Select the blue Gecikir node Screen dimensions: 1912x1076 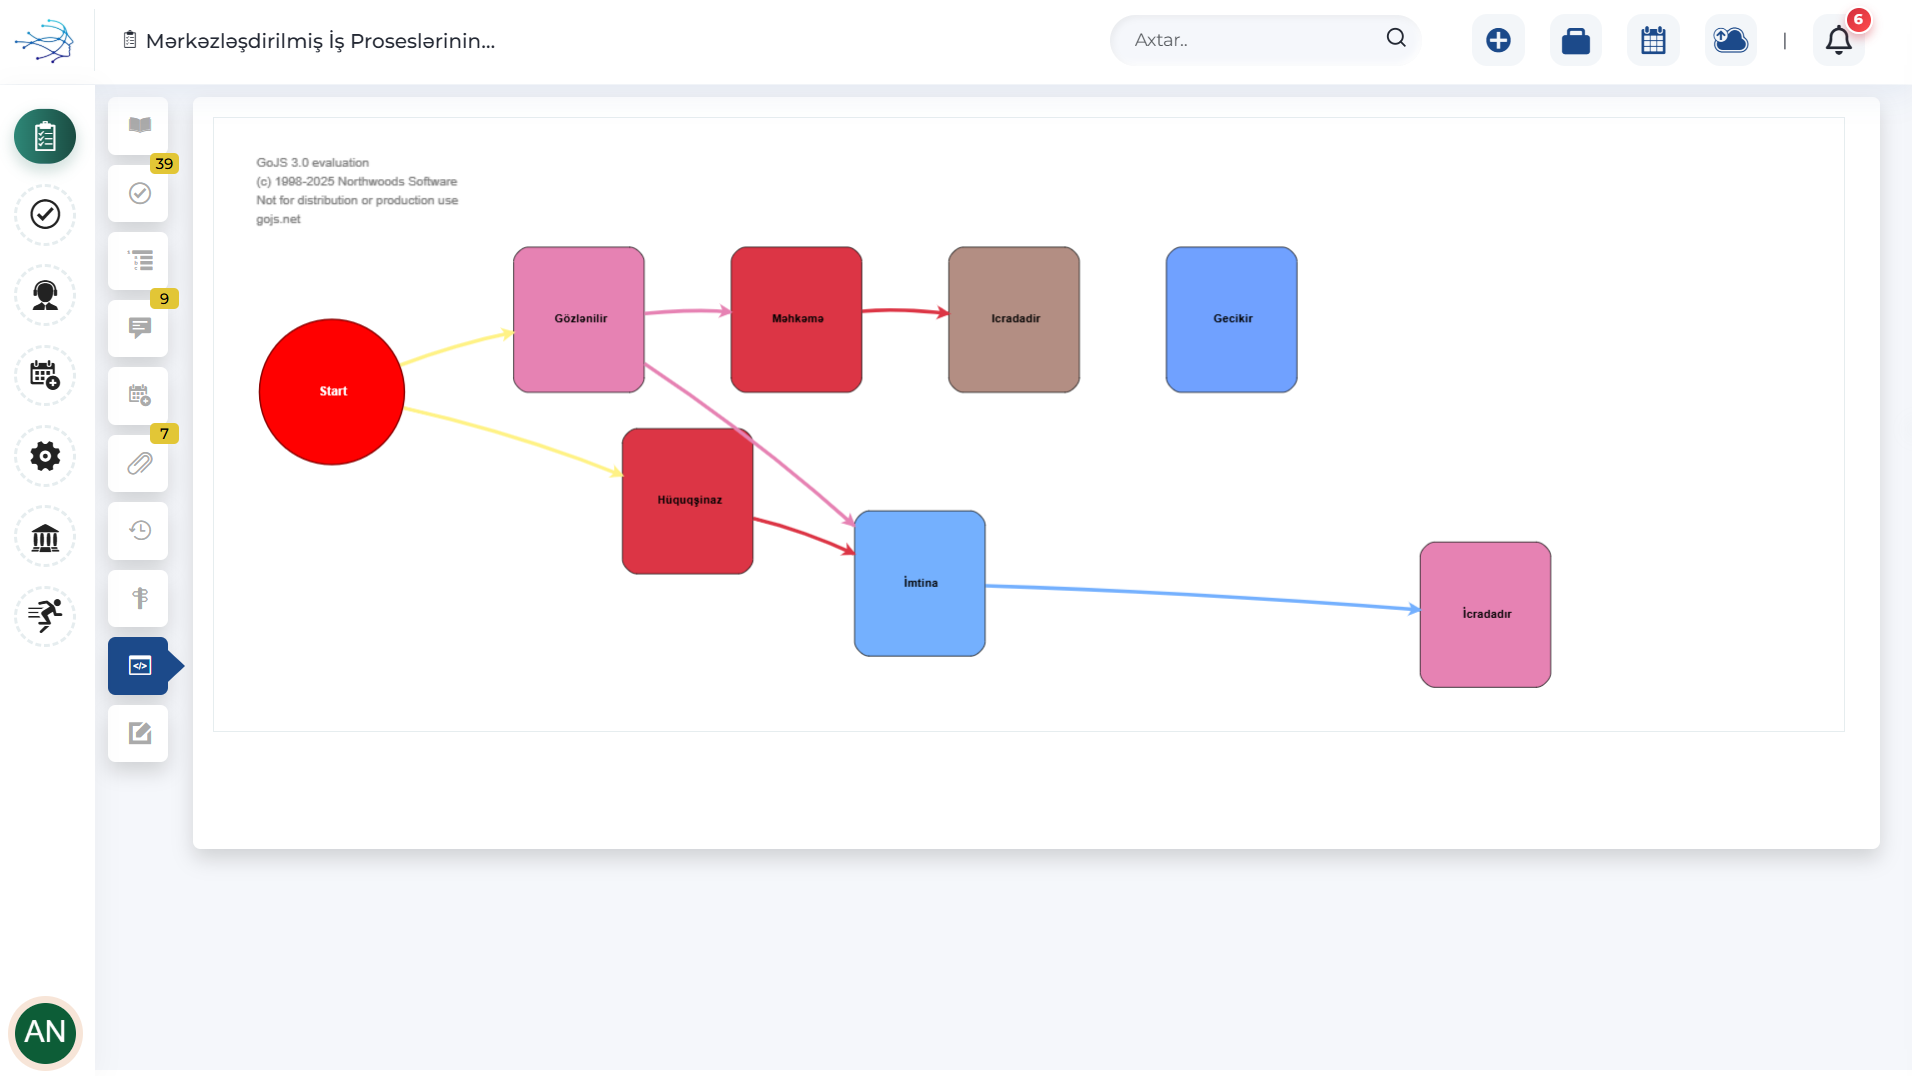coord(1232,320)
